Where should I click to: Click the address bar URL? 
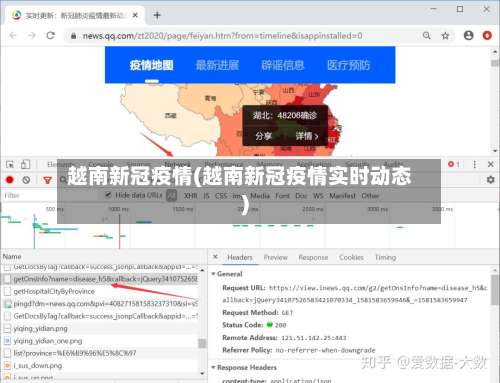pos(222,36)
